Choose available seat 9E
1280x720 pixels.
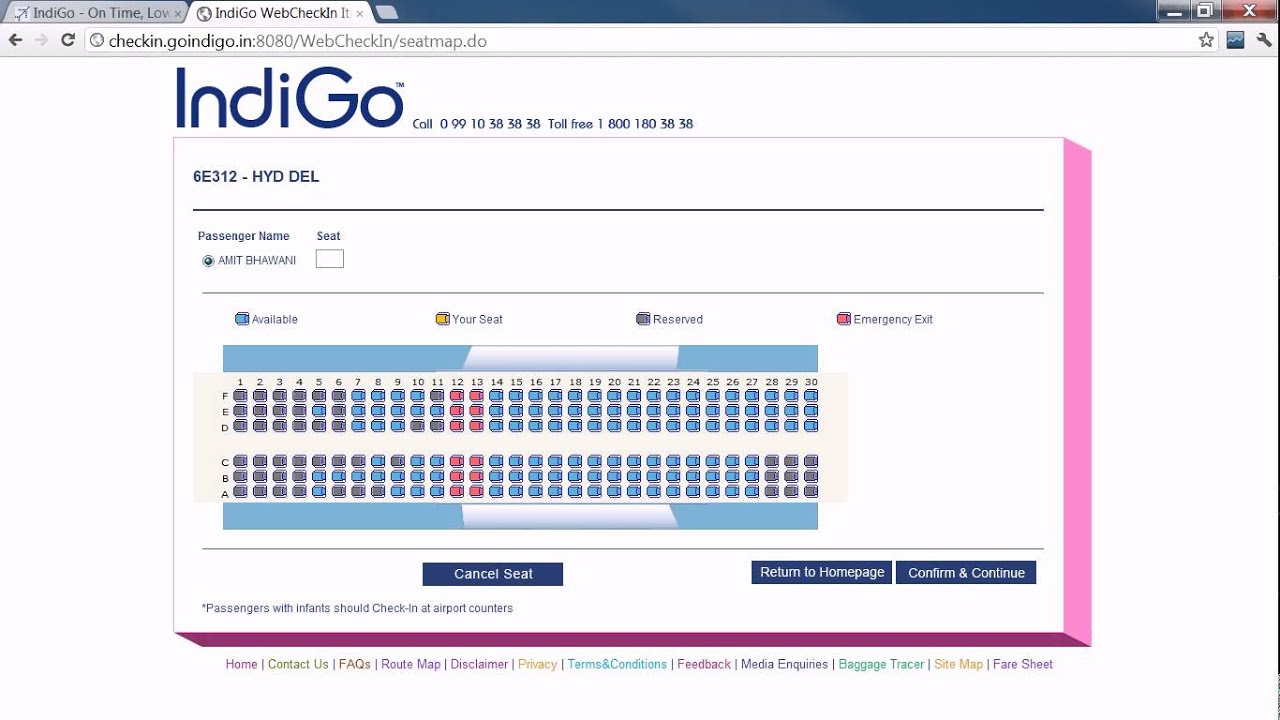tap(398, 411)
